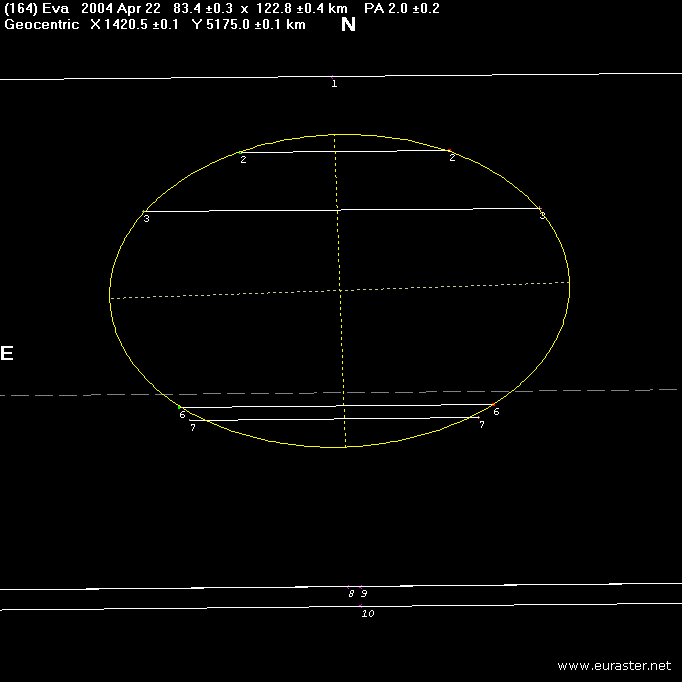Select the chord 10 label at bottom
This screenshot has width=682, height=682.
click(367, 613)
